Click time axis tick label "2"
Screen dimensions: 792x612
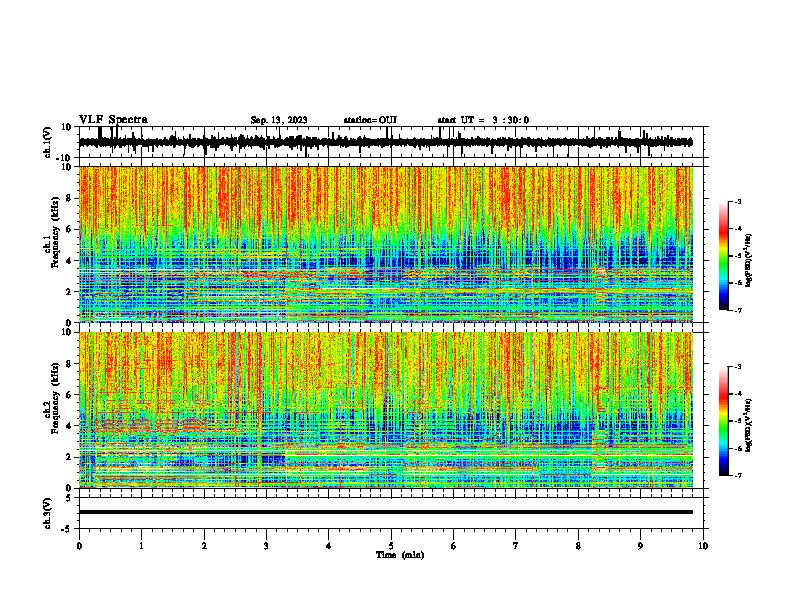pyautogui.click(x=204, y=546)
